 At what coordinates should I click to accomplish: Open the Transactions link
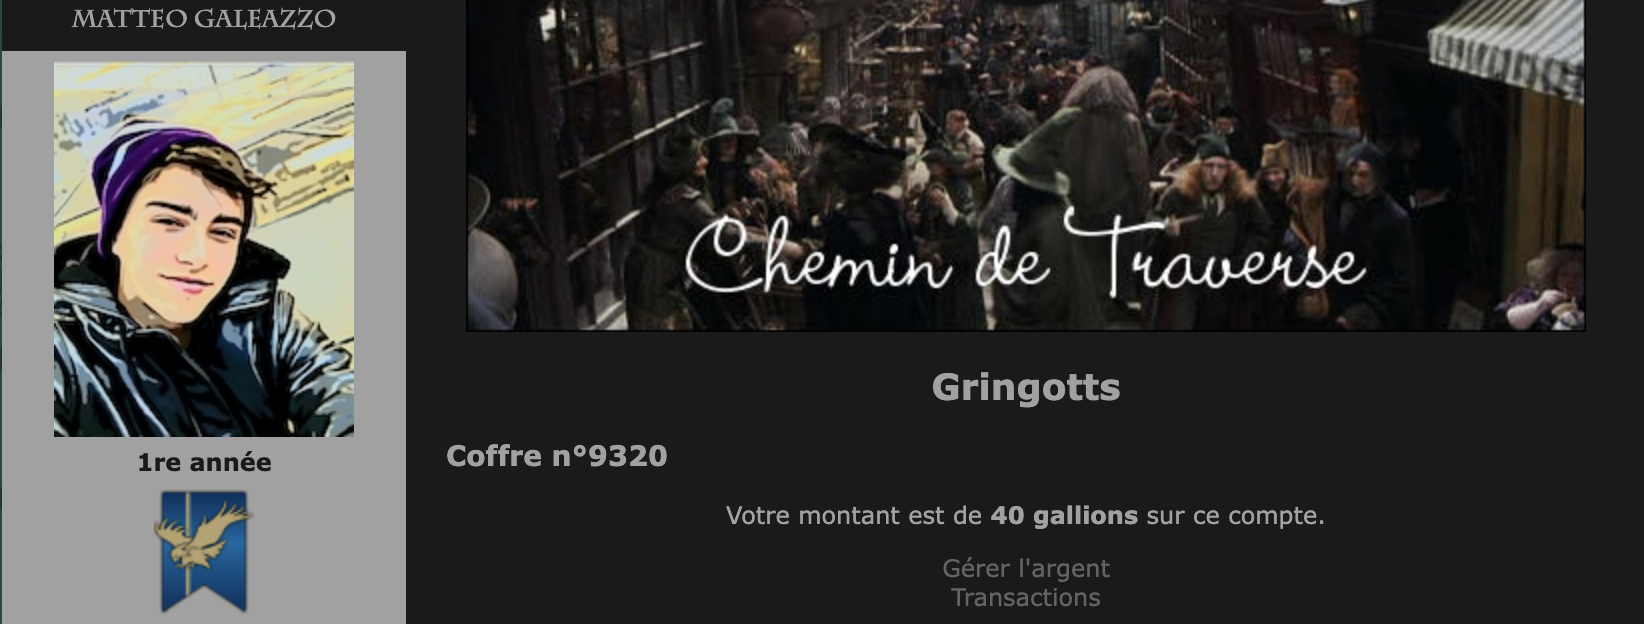point(1026,597)
